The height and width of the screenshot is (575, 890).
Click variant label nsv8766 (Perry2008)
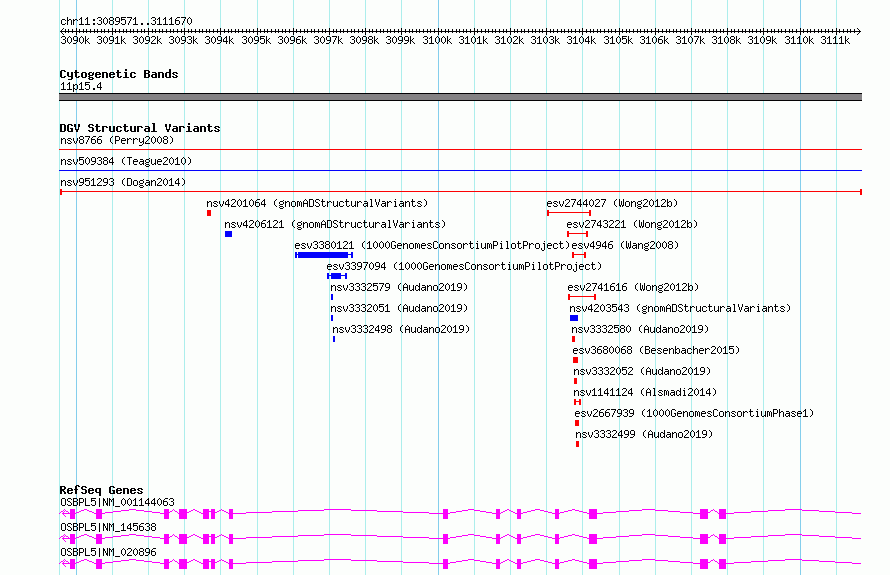pyautogui.click(x=117, y=140)
